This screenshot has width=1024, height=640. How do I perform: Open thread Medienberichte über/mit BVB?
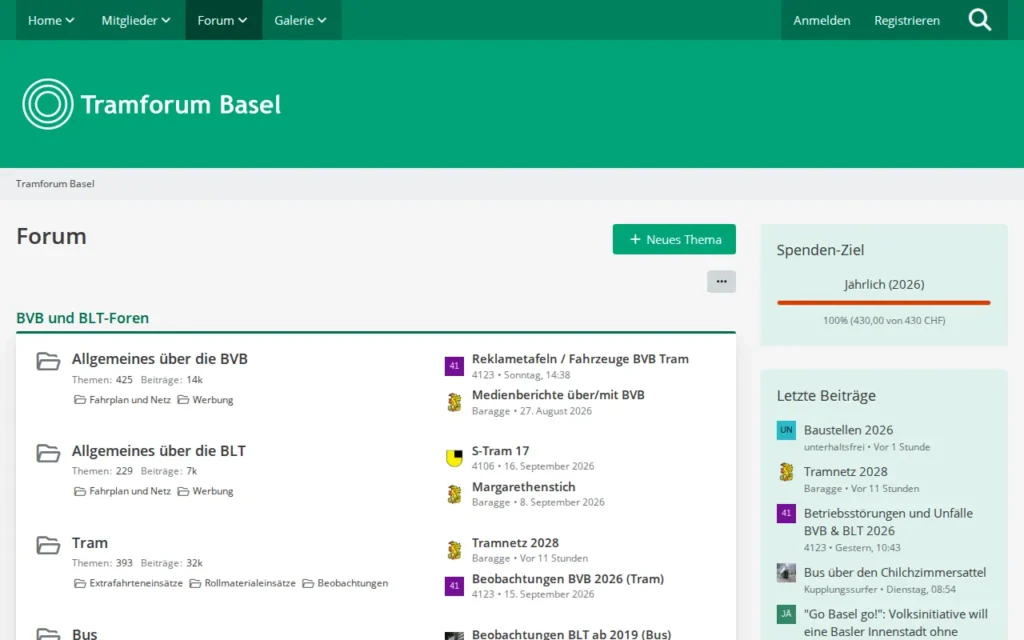click(x=558, y=394)
